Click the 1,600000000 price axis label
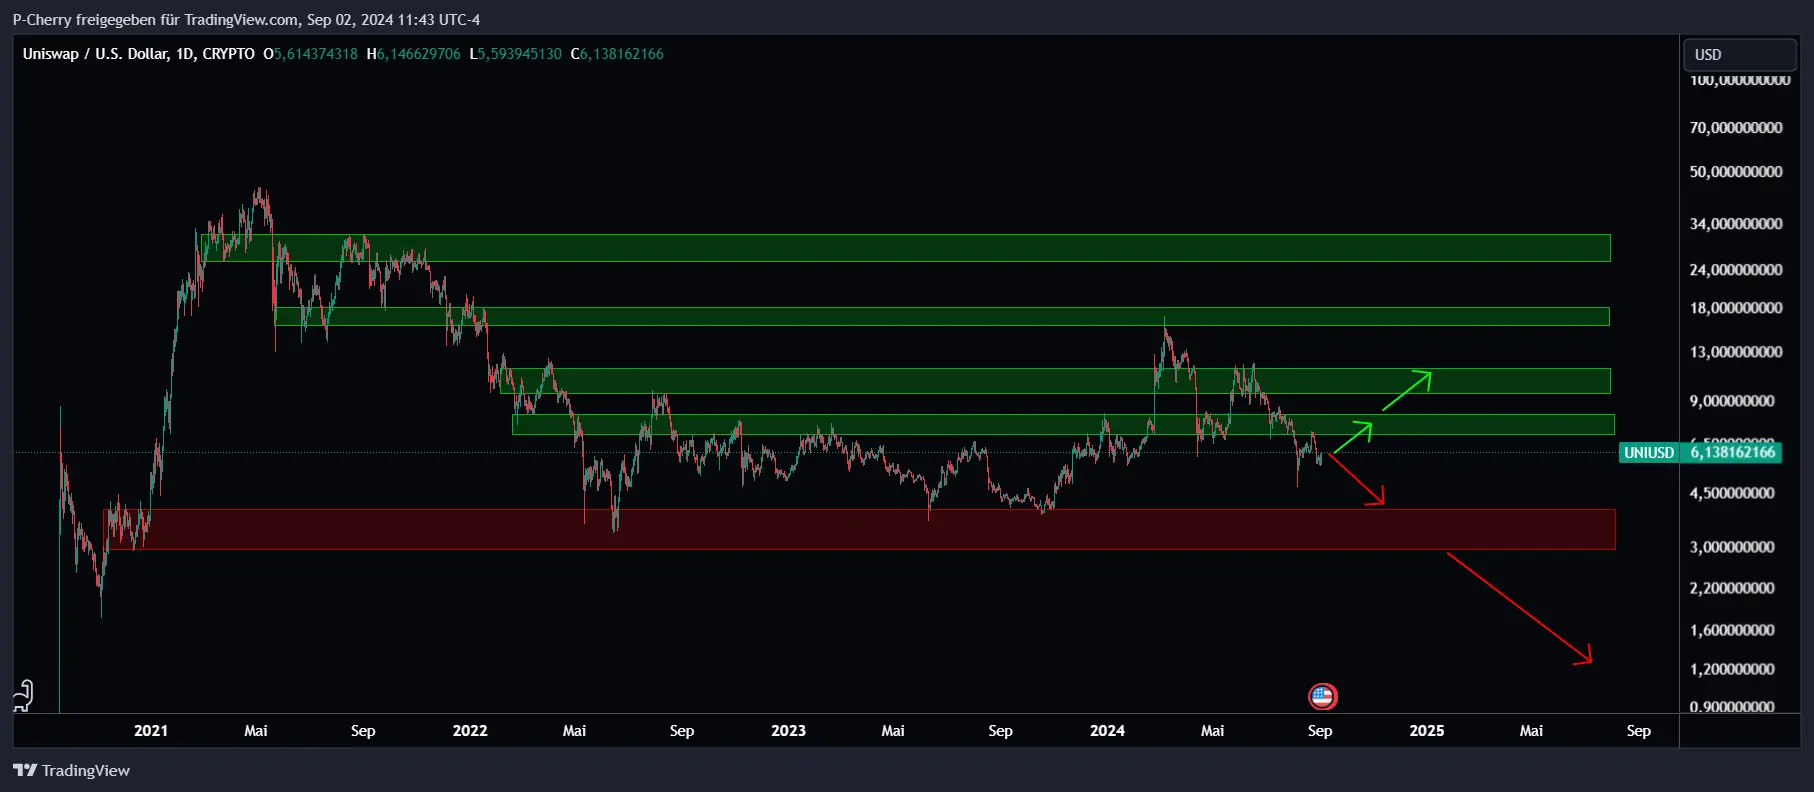Image resolution: width=1814 pixels, height=792 pixels. [1732, 630]
